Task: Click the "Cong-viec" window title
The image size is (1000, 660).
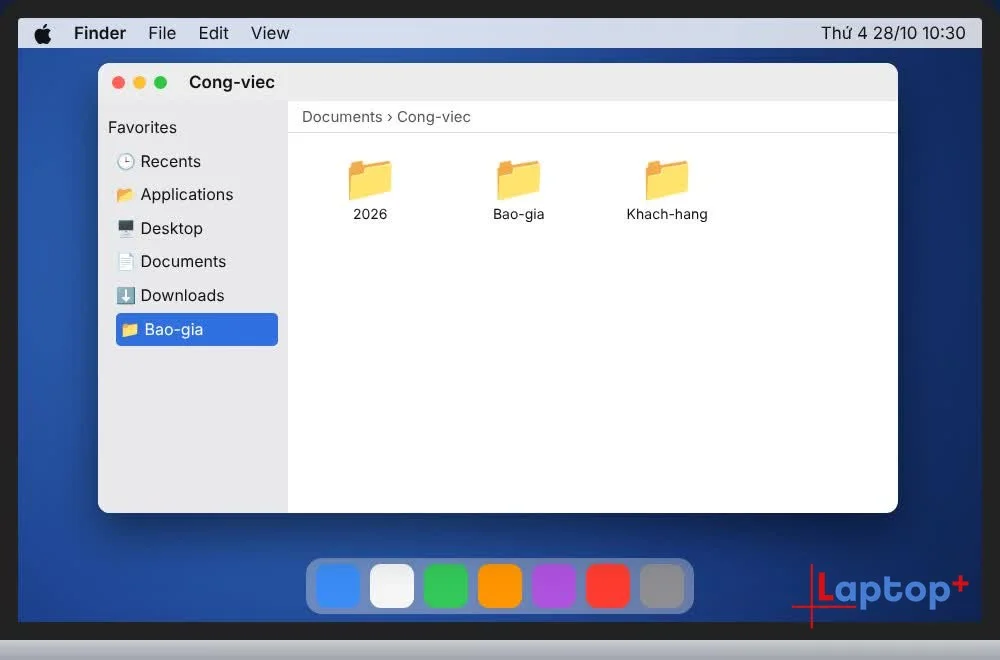Action: 232,82
